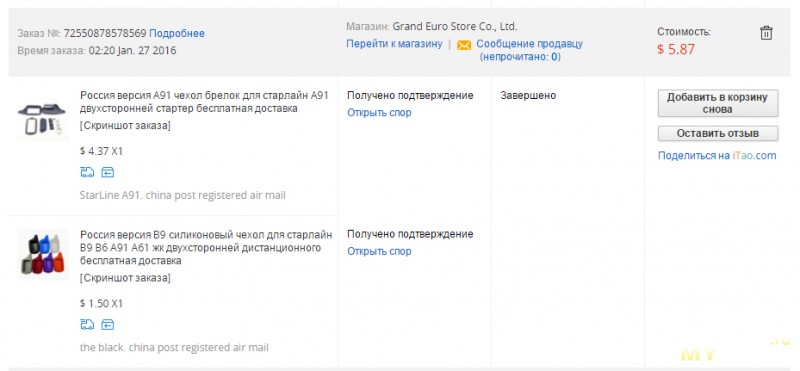View order screenshot for A91 case
800x371 pixels.
point(125,126)
